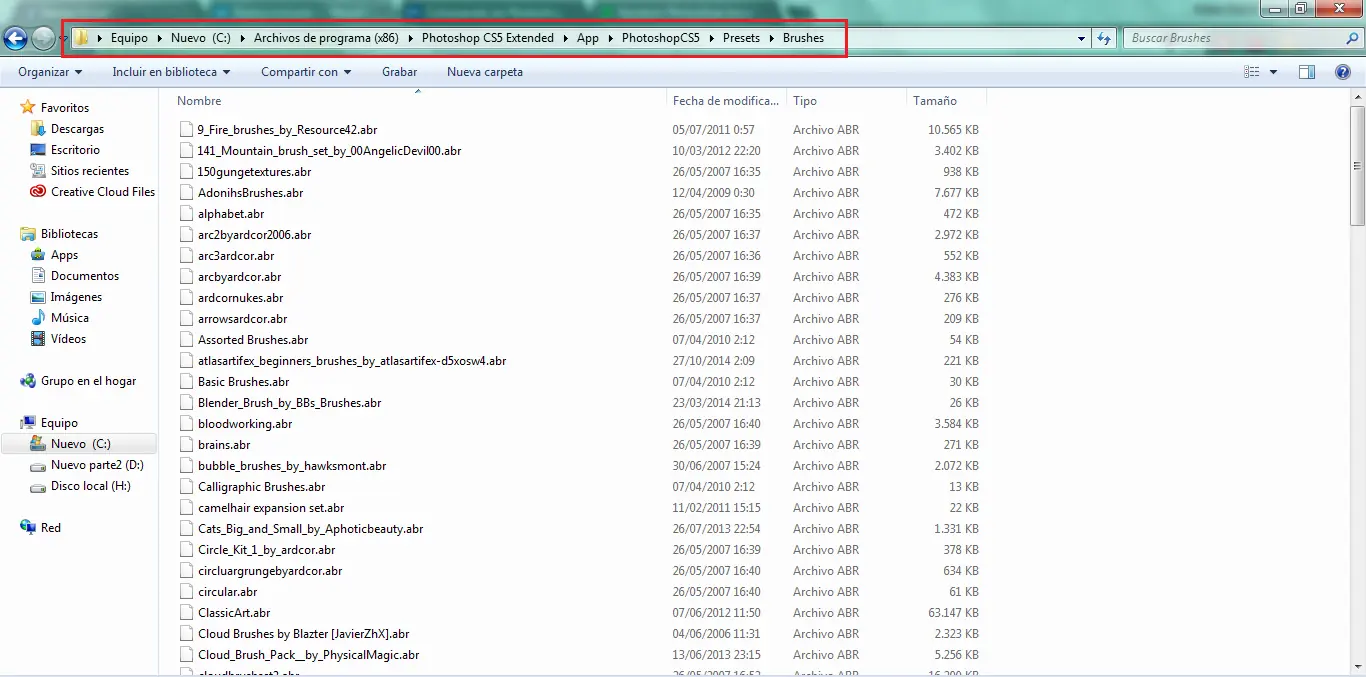The height and width of the screenshot is (677, 1366).
Task: Select AdonihsBrushes.abr file
Action: pos(250,193)
